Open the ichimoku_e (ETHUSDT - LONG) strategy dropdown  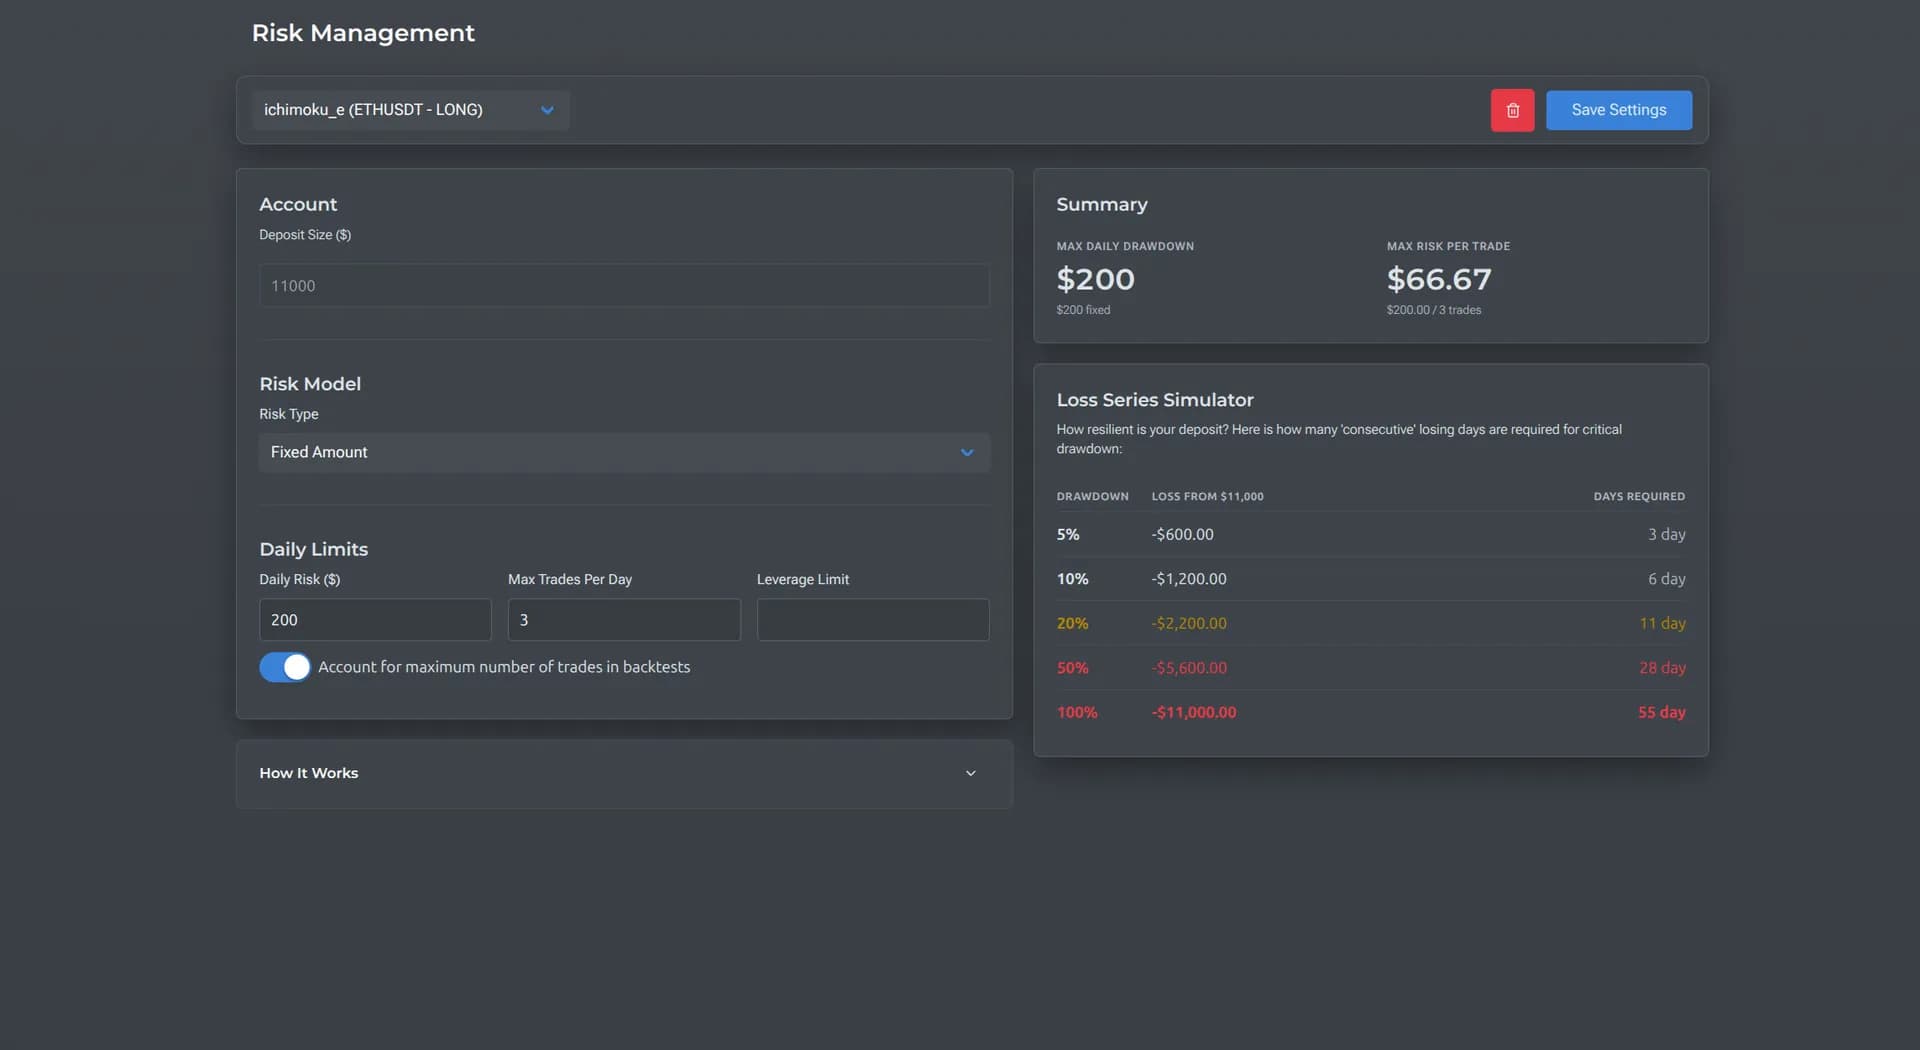tap(411, 110)
